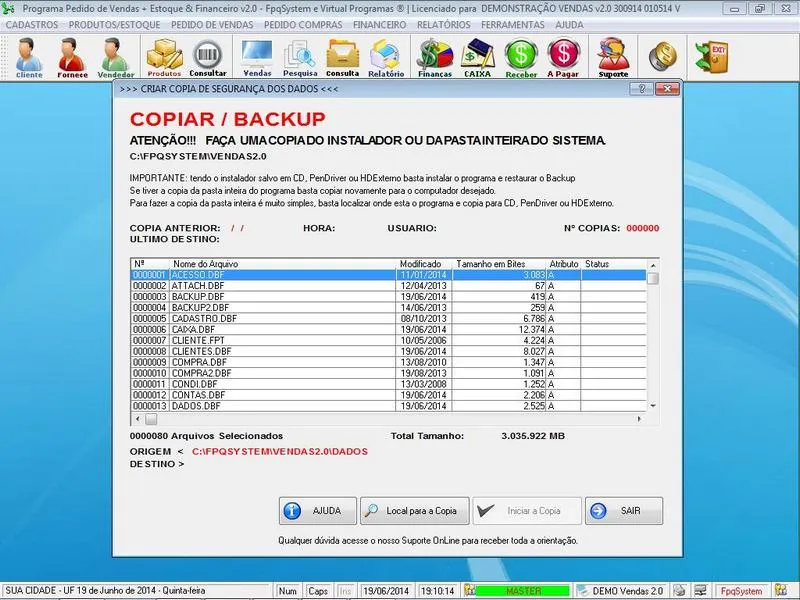Open the Cliente toolbar icon
This screenshot has width=800, height=600.
(x=29, y=57)
